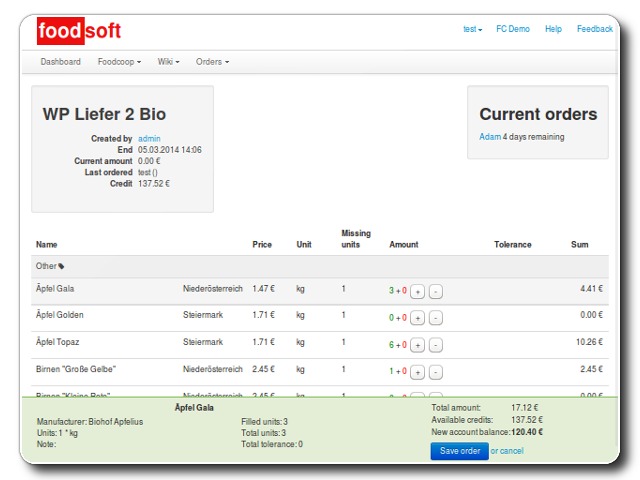Increase amount for Äpfel Gala
The width and height of the screenshot is (640, 480).
tap(418, 291)
